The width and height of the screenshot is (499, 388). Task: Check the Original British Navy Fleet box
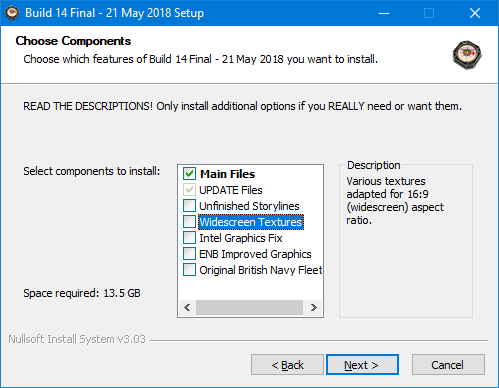pyautogui.click(x=189, y=270)
